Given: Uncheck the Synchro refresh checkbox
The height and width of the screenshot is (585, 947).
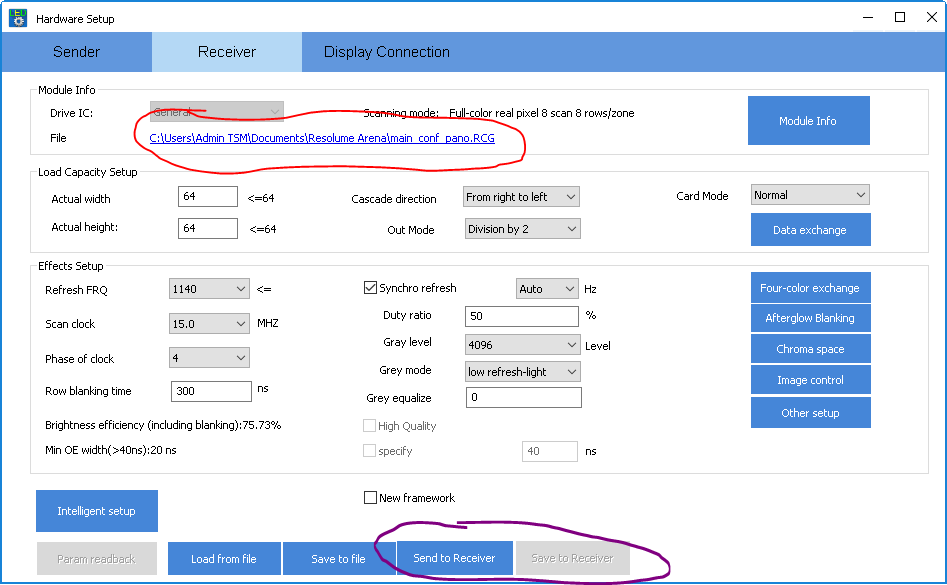Looking at the screenshot, I should [x=371, y=288].
